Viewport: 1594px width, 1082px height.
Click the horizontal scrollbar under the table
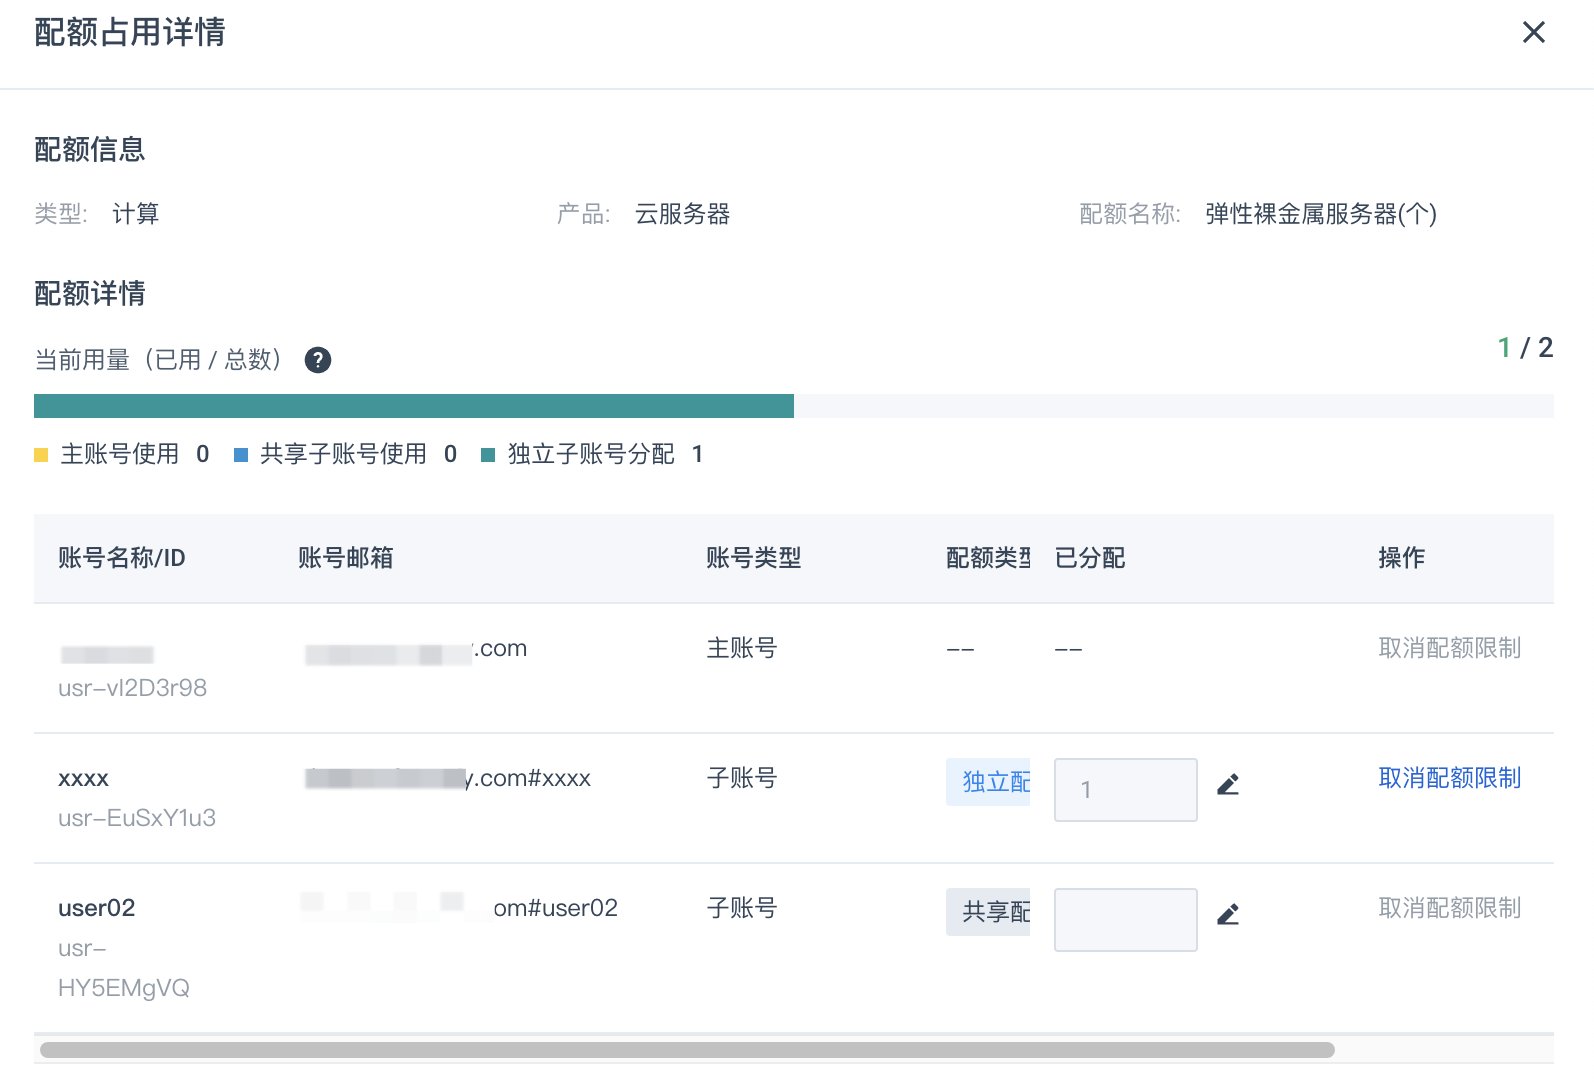click(687, 1050)
